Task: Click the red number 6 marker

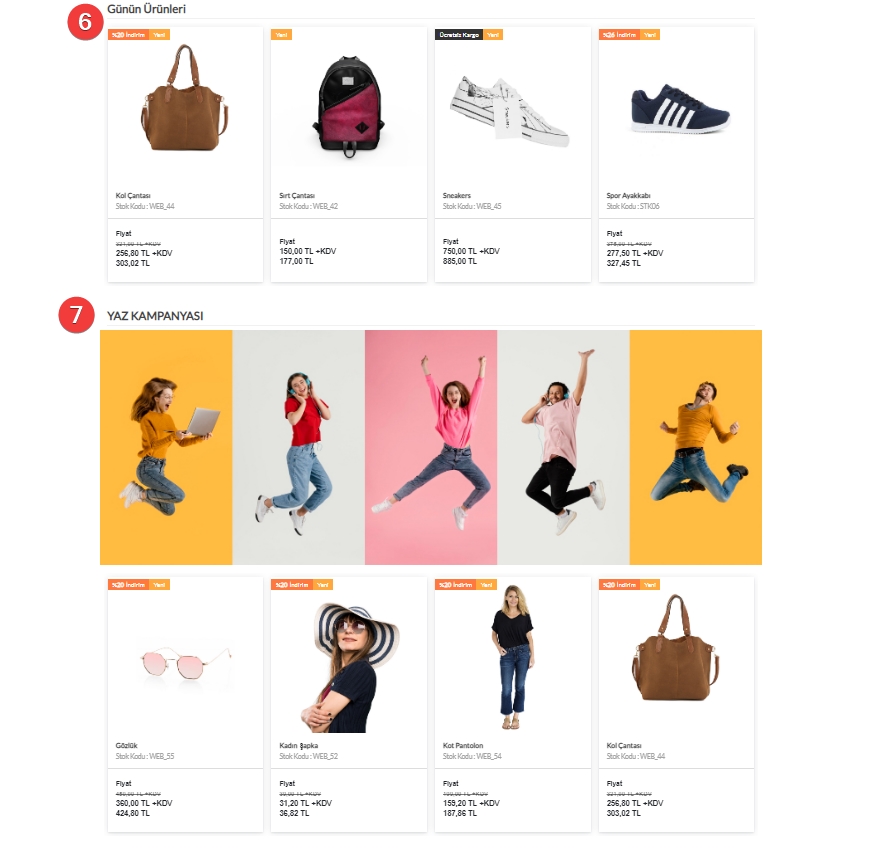Action: point(85,22)
